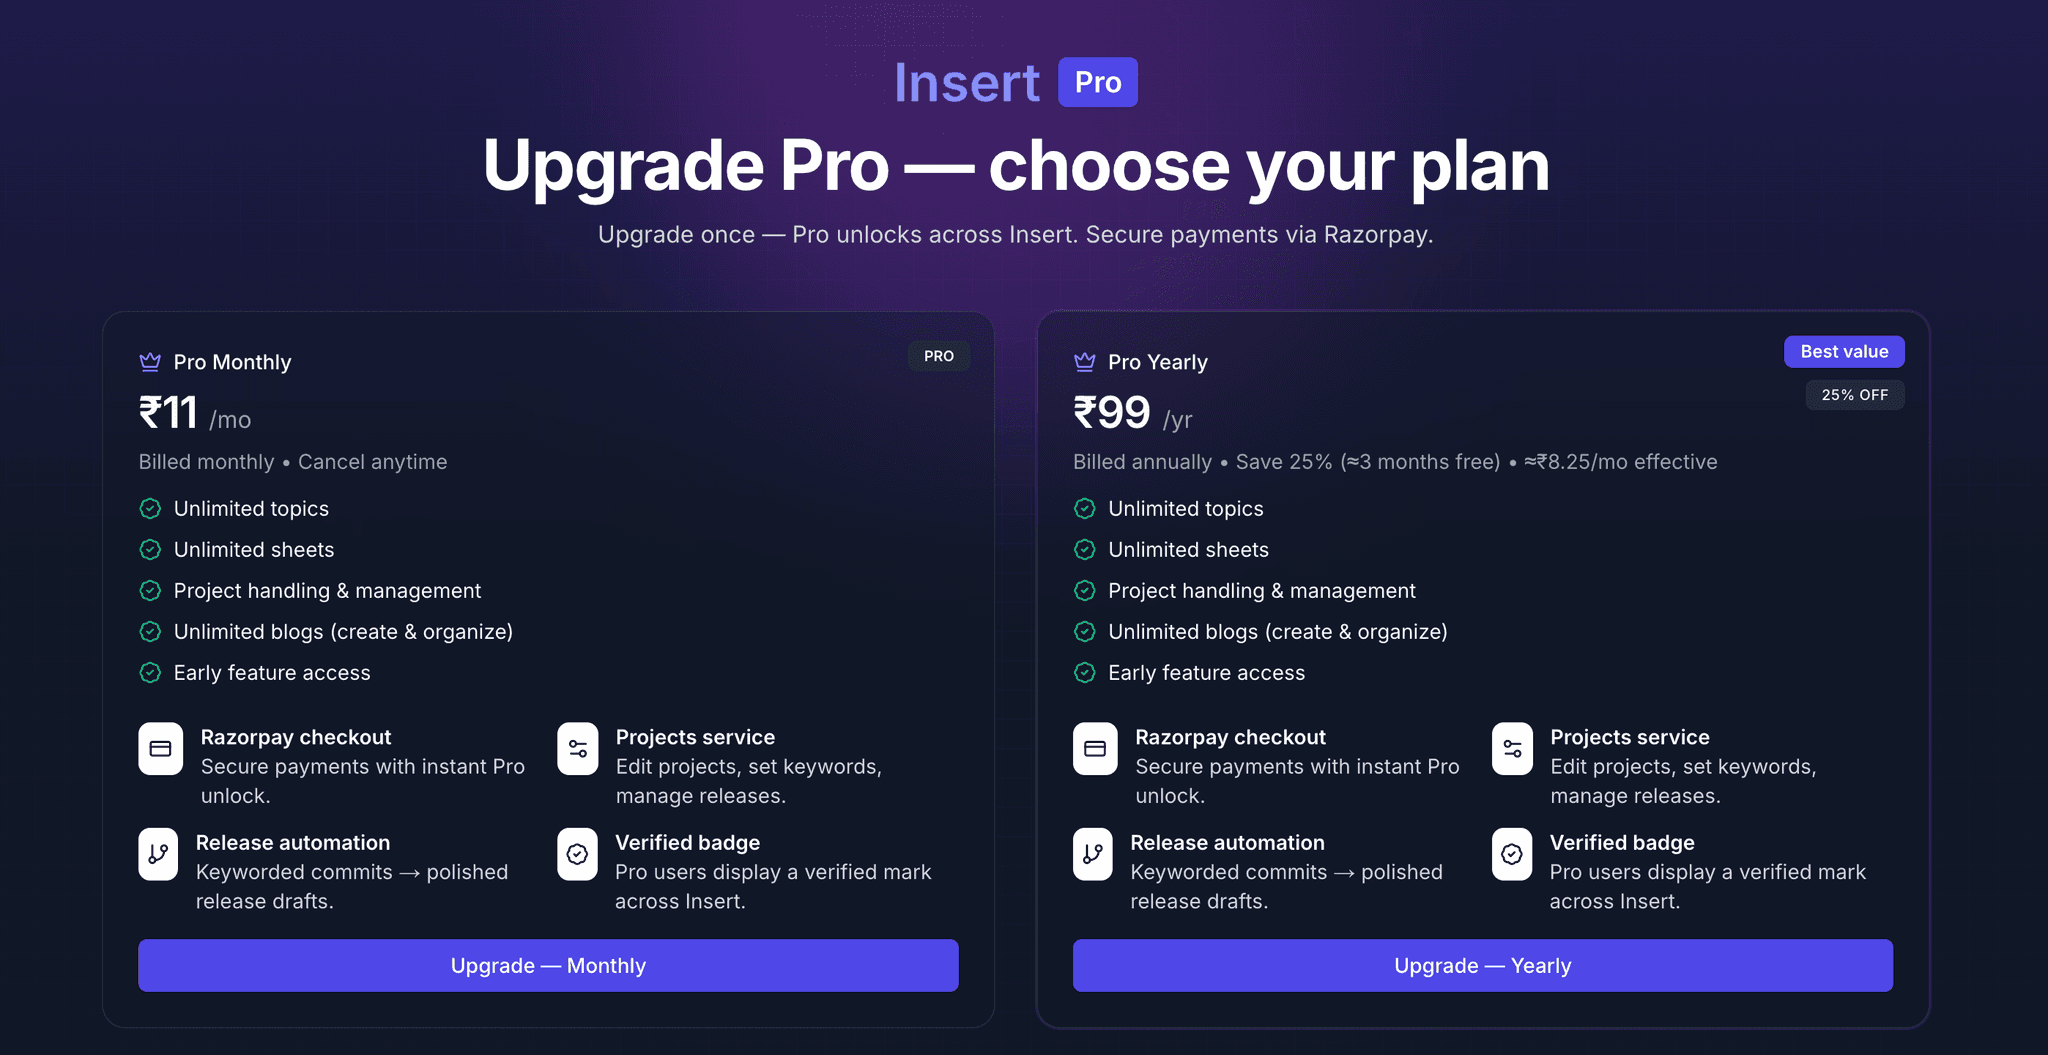This screenshot has height=1055, width=2048.
Task: Click the Projects service icon on Monthly plan
Action: click(577, 748)
